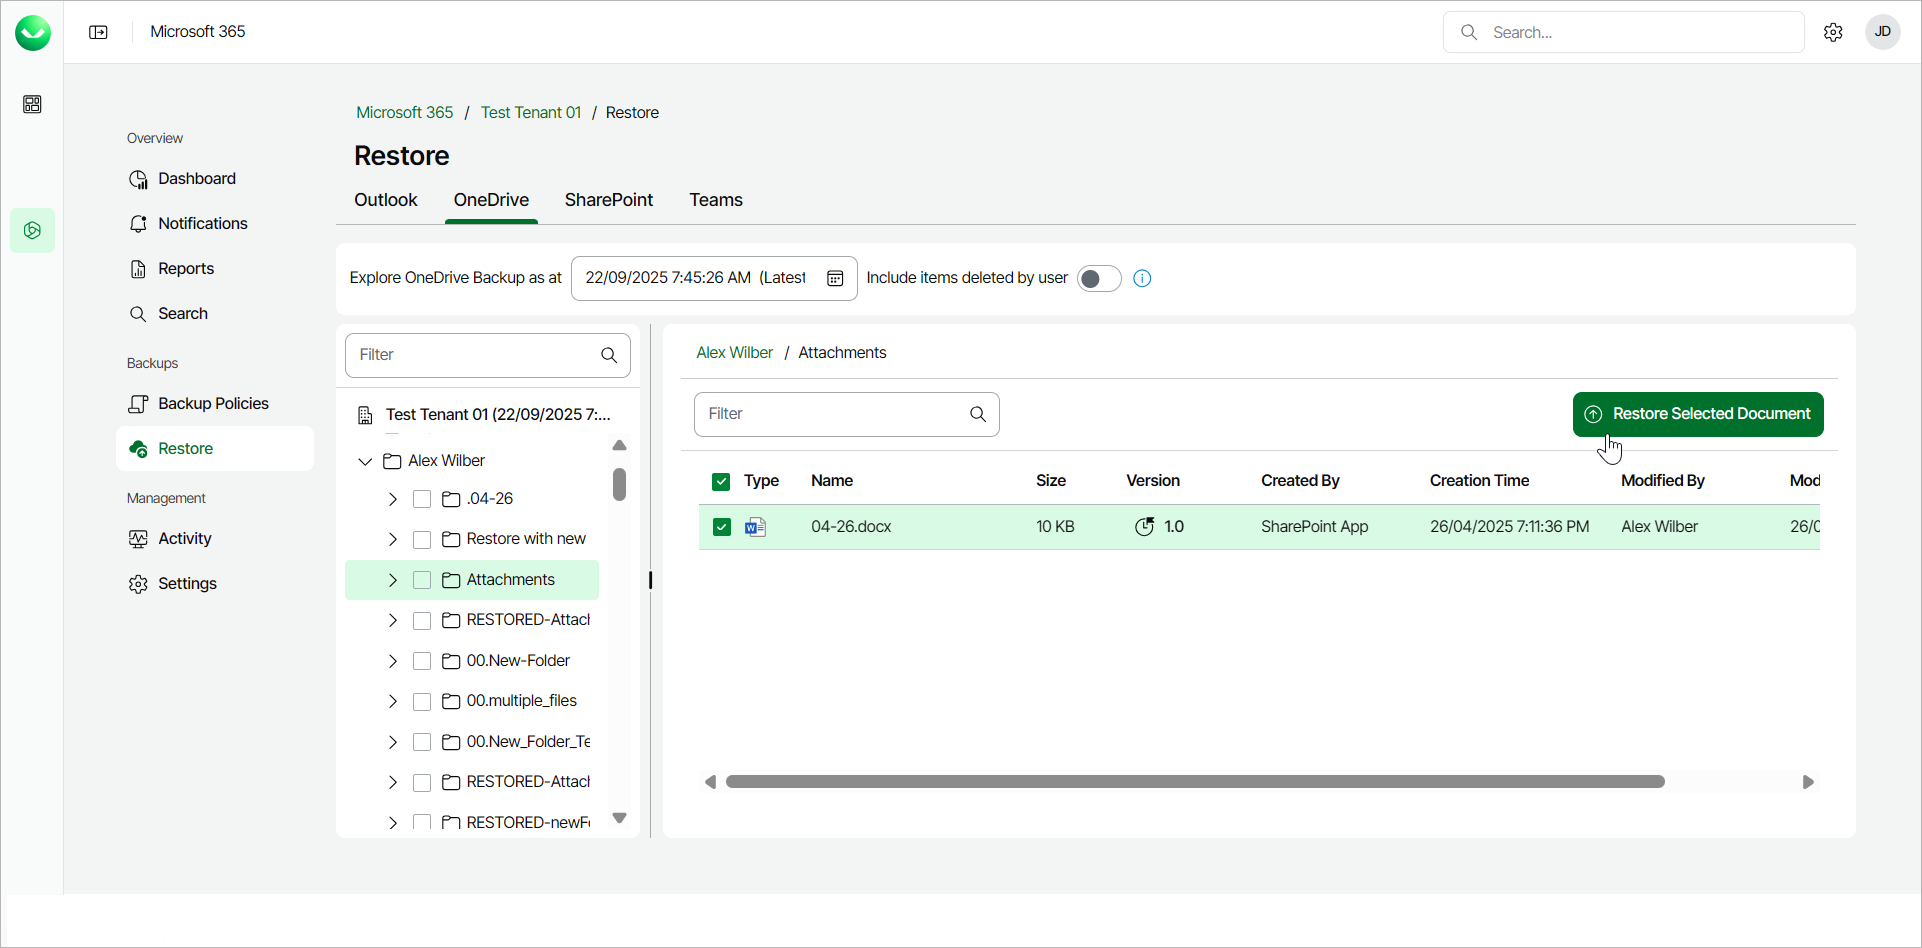Check the Restore with new folder checkbox
This screenshot has width=1922, height=948.
point(422,539)
